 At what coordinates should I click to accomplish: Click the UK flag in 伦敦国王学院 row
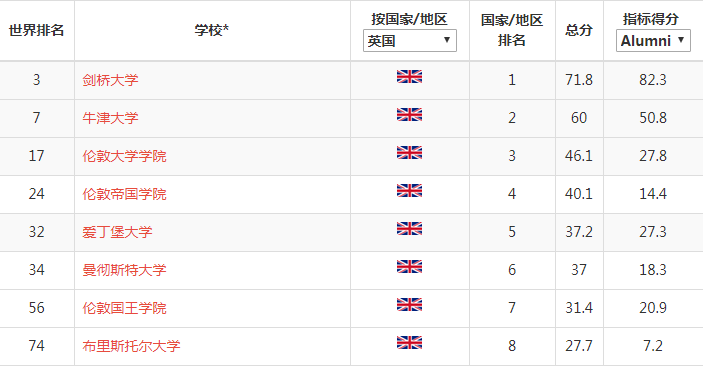[x=409, y=305]
